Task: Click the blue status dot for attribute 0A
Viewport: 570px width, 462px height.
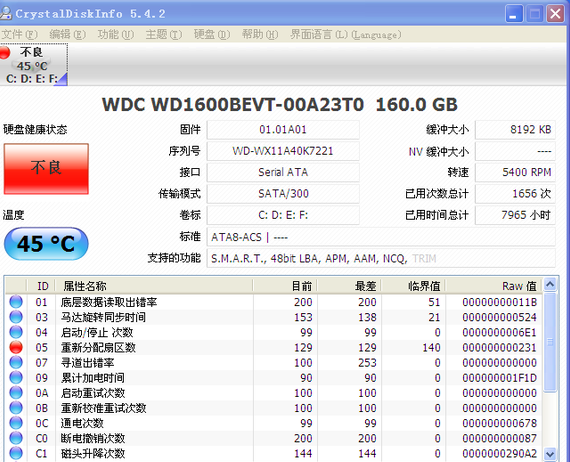Action: point(16,393)
